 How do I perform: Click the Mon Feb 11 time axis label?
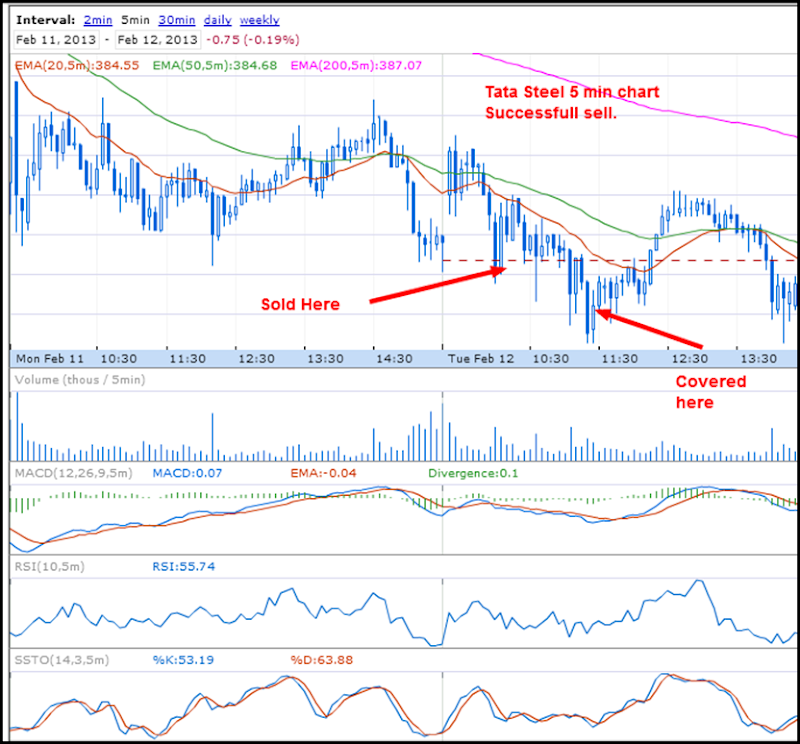49,359
